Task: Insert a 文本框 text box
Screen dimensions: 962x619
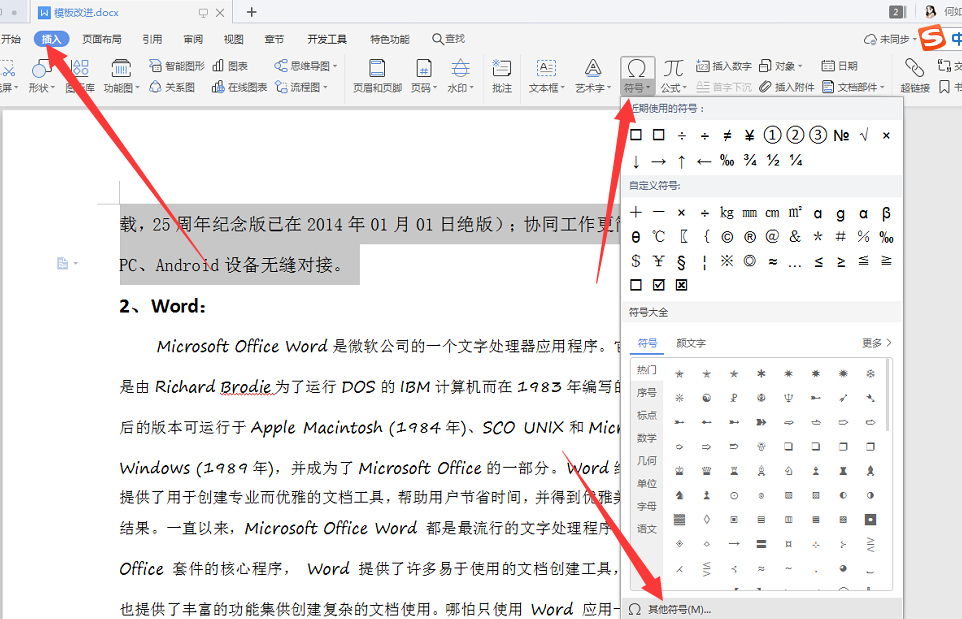Action: (546, 75)
